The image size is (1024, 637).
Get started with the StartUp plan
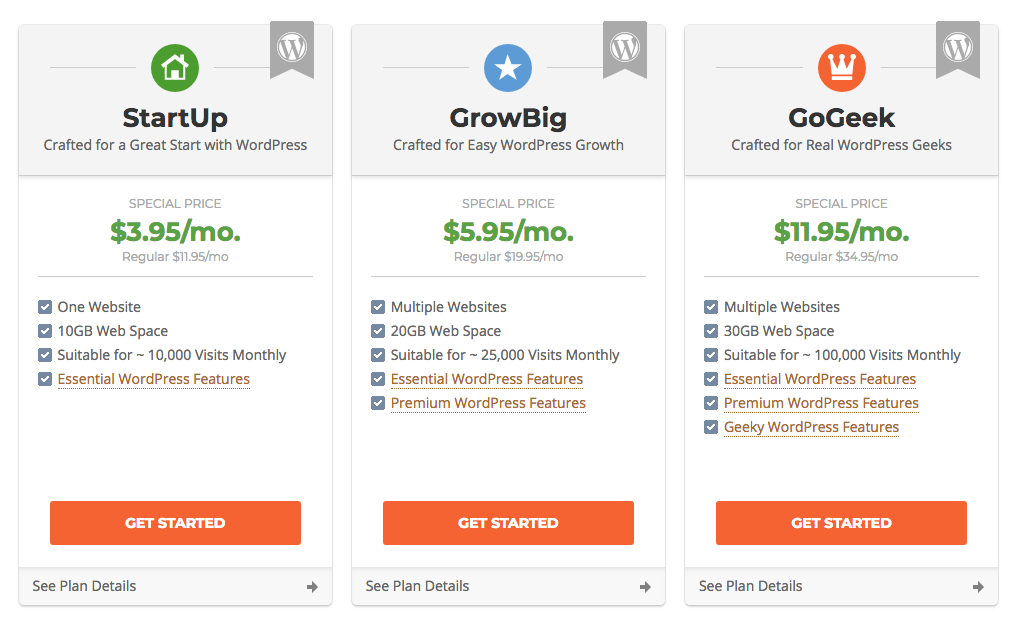pos(175,523)
